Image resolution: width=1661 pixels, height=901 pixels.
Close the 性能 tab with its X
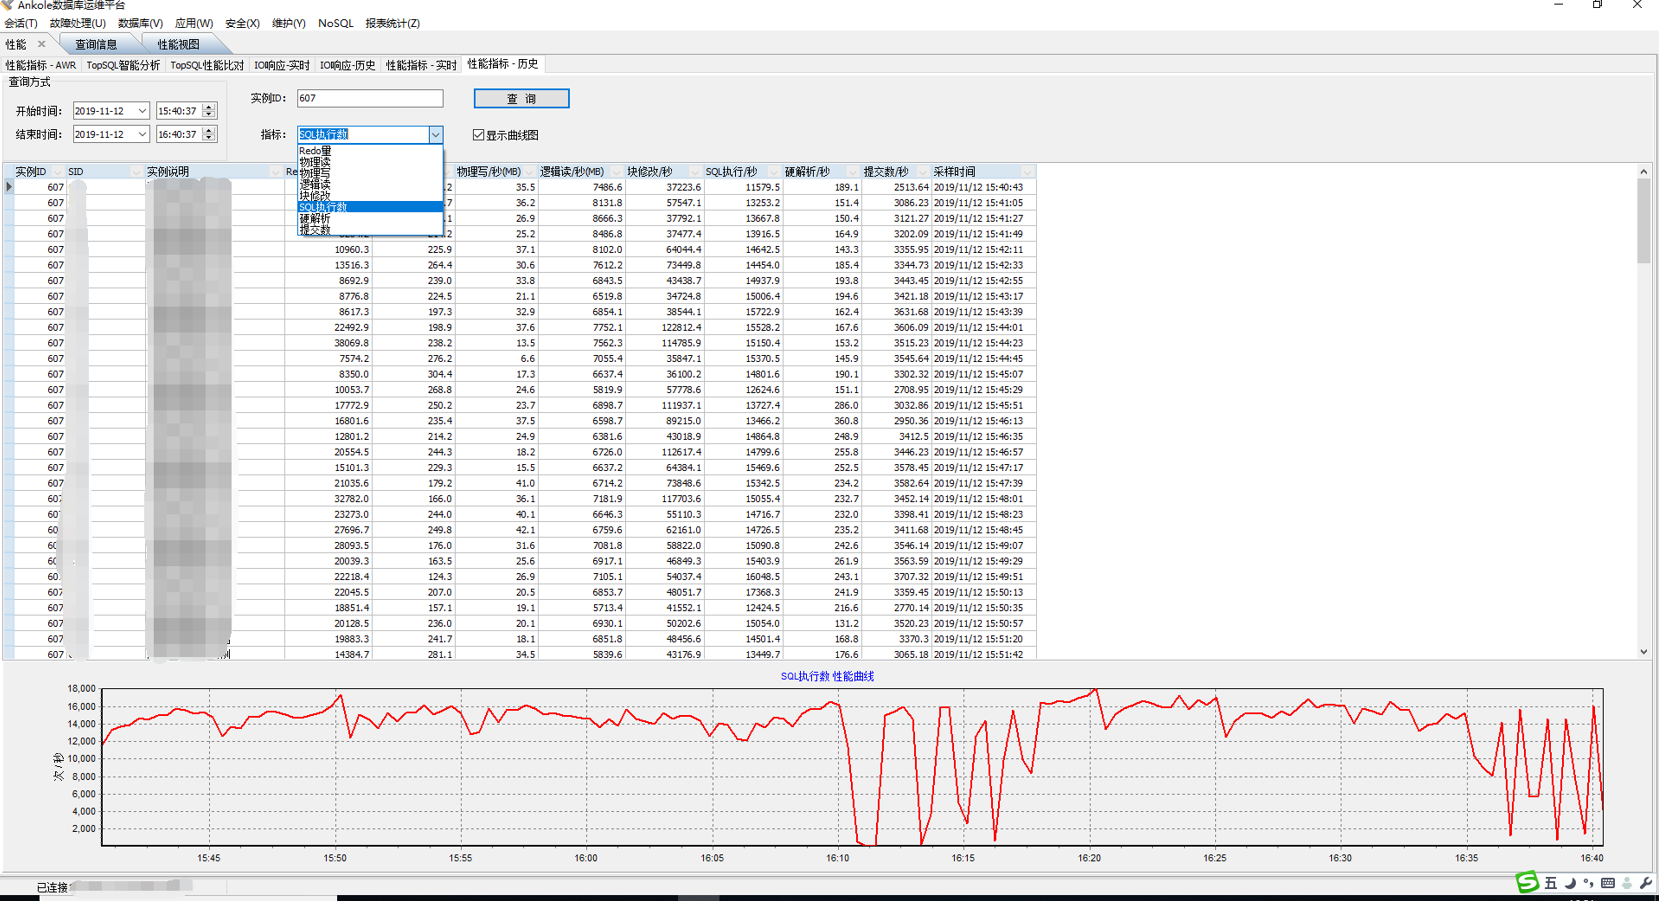pos(41,44)
